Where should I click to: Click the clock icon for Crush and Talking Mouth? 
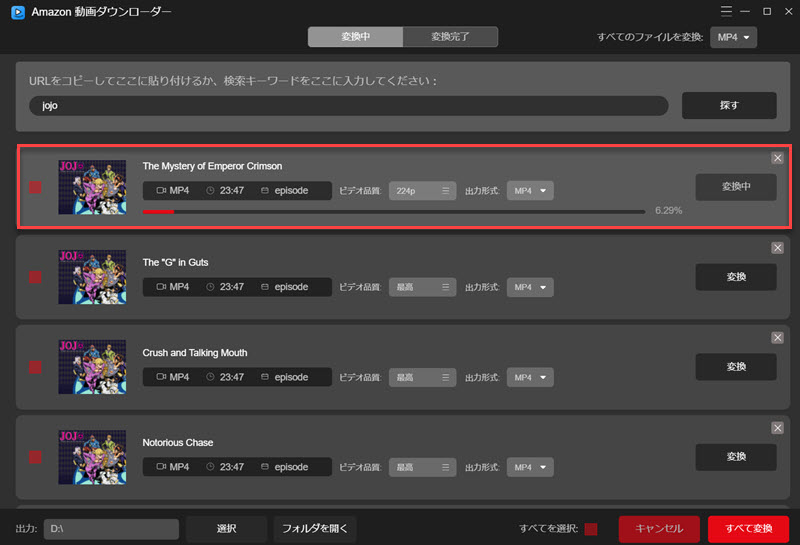210,377
